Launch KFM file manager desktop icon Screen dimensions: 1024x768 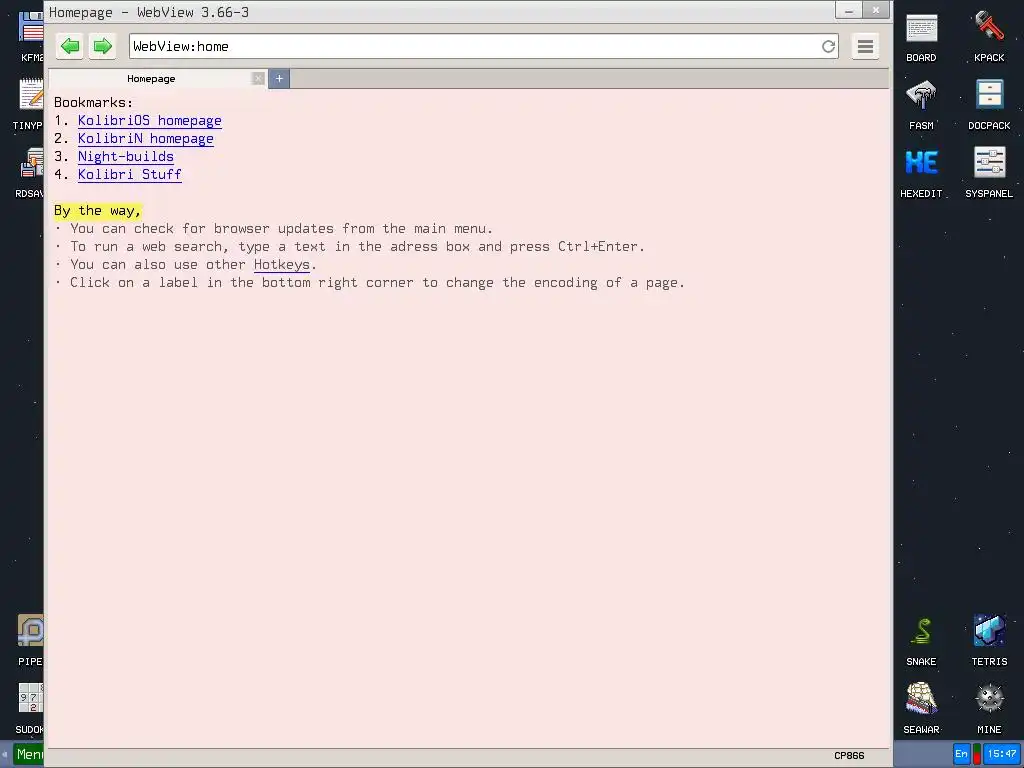(31, 38)
